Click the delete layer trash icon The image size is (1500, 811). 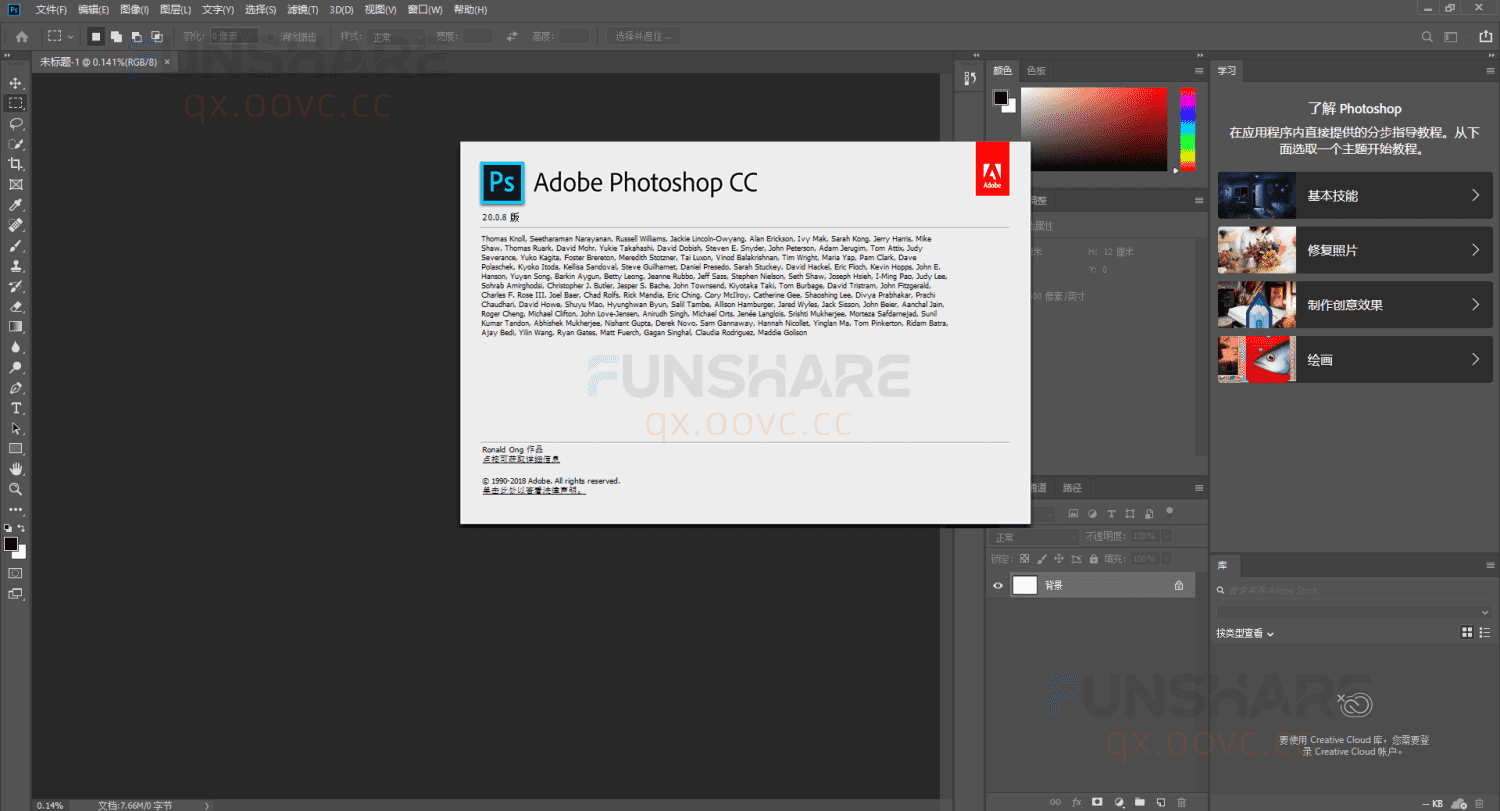tap(1181, 802)
